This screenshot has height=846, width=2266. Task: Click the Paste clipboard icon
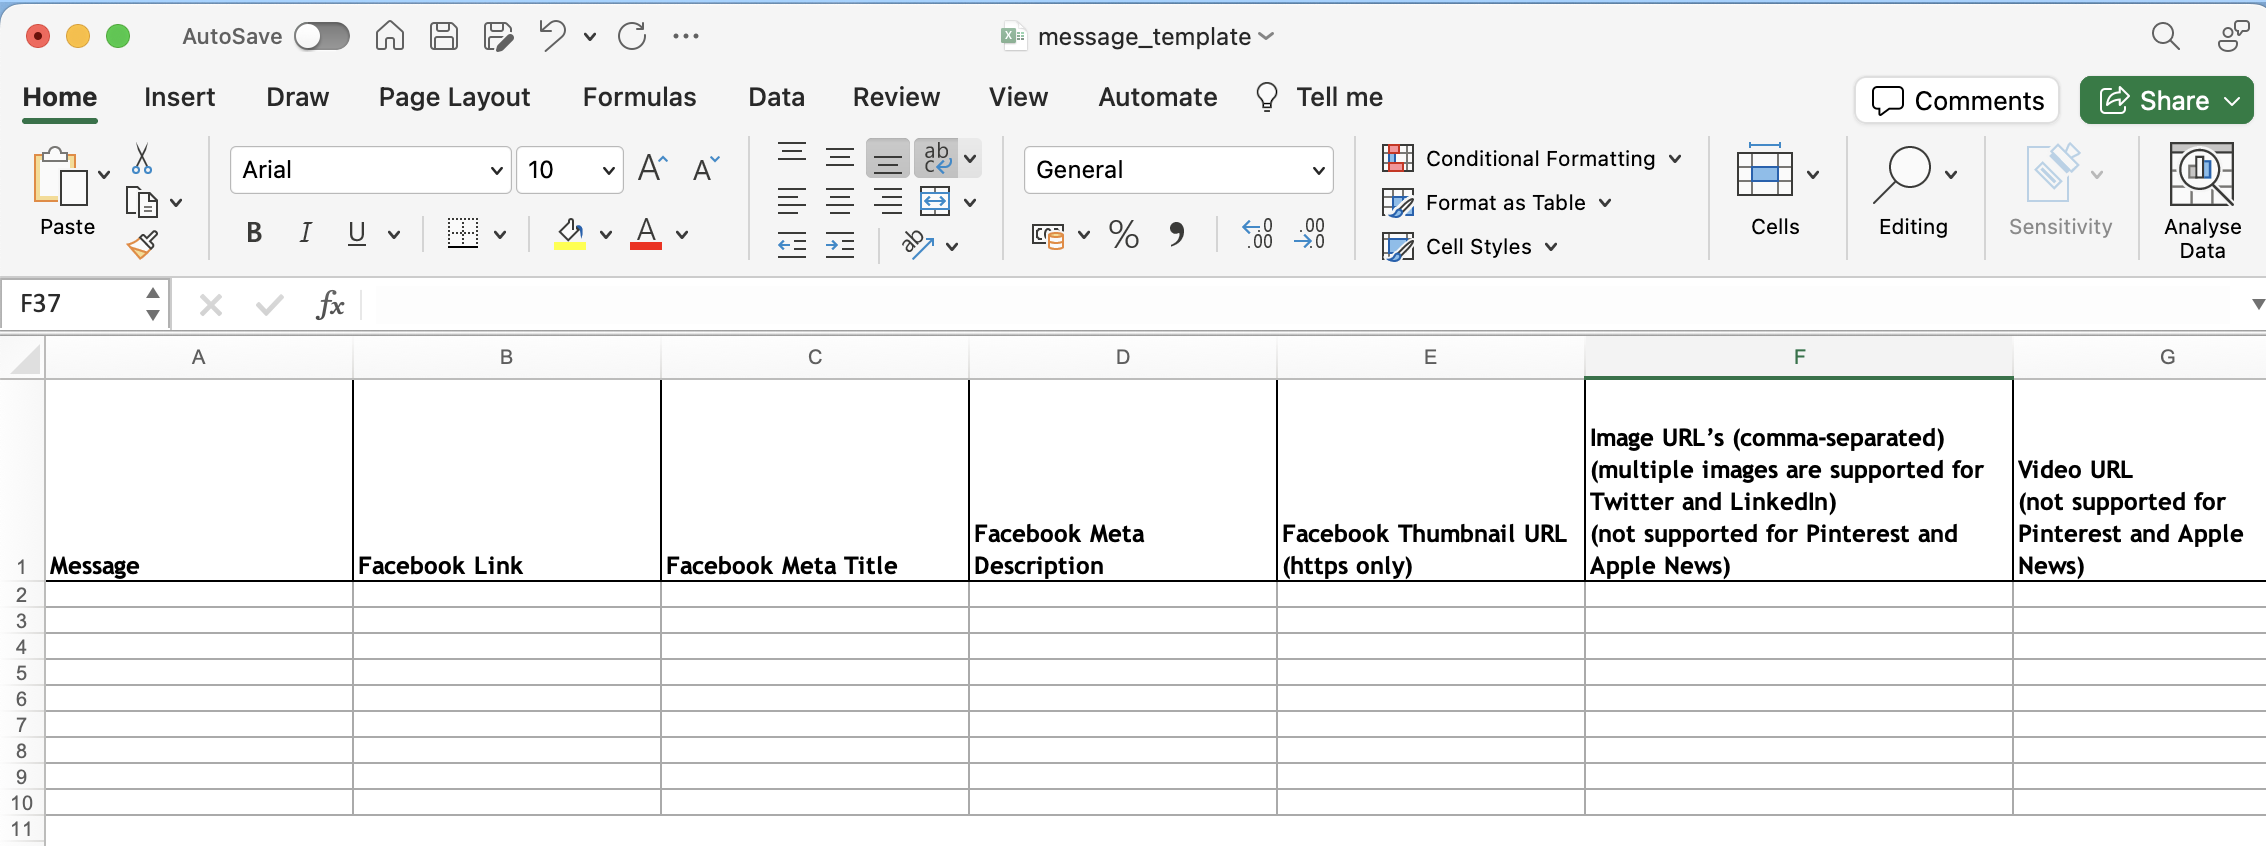(59, 177)
